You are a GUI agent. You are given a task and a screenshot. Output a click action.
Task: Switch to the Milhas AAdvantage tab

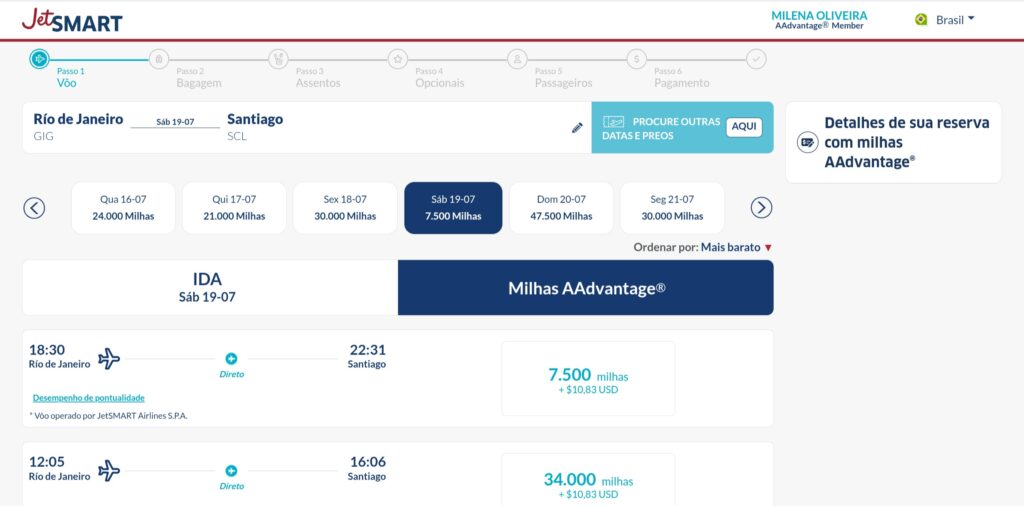586,288
